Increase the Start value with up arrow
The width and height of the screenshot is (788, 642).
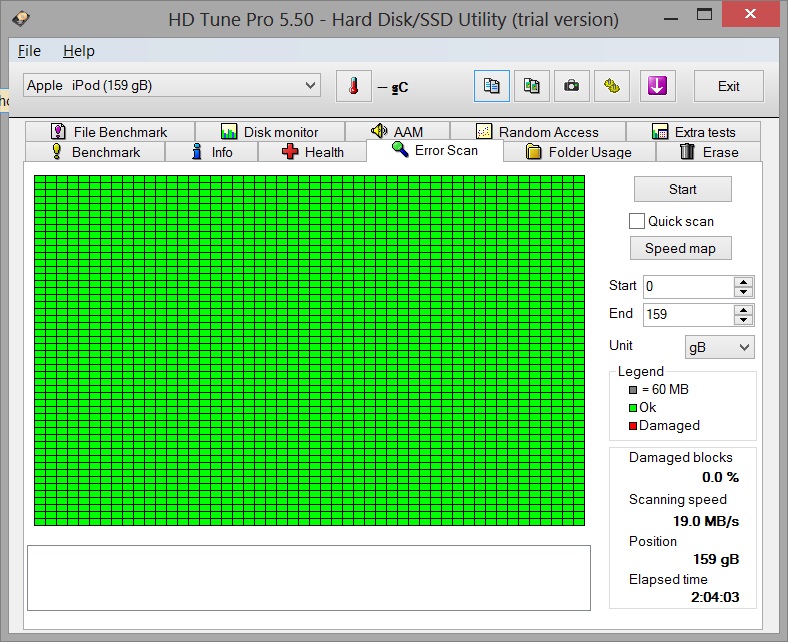[743, 281]
